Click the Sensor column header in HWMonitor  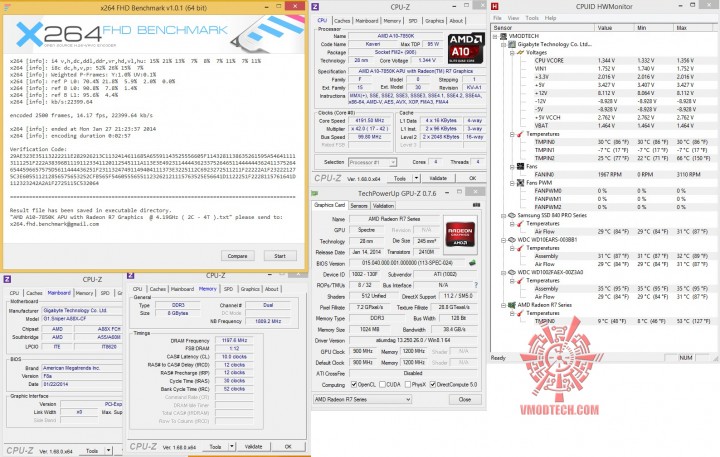point(543,28)
